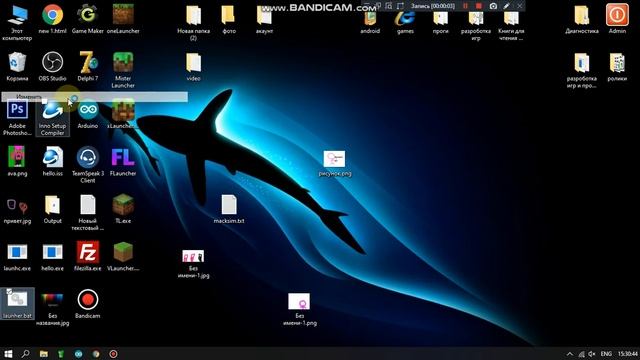Take a screenshot with Bandicam camera icon
This screenshot has width=640, height=360.
pyautogui.click(x=493, y=6)
